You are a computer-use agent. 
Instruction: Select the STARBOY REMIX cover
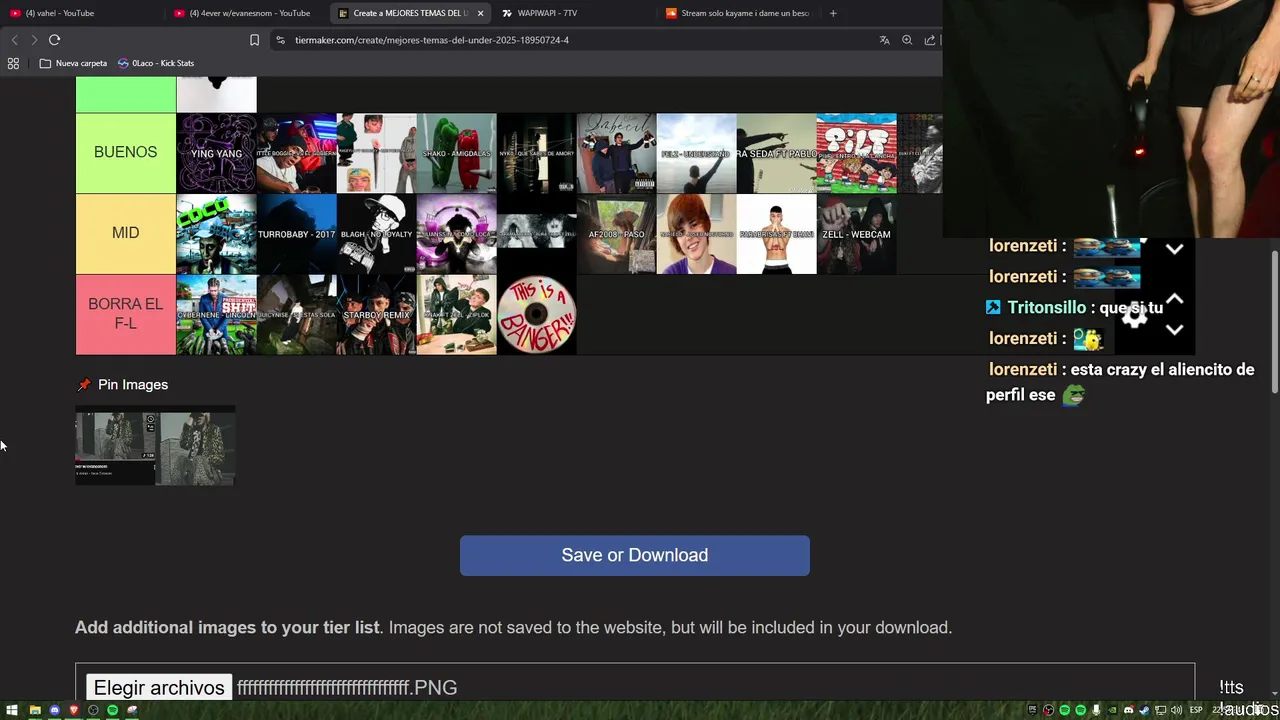point(376,315)
